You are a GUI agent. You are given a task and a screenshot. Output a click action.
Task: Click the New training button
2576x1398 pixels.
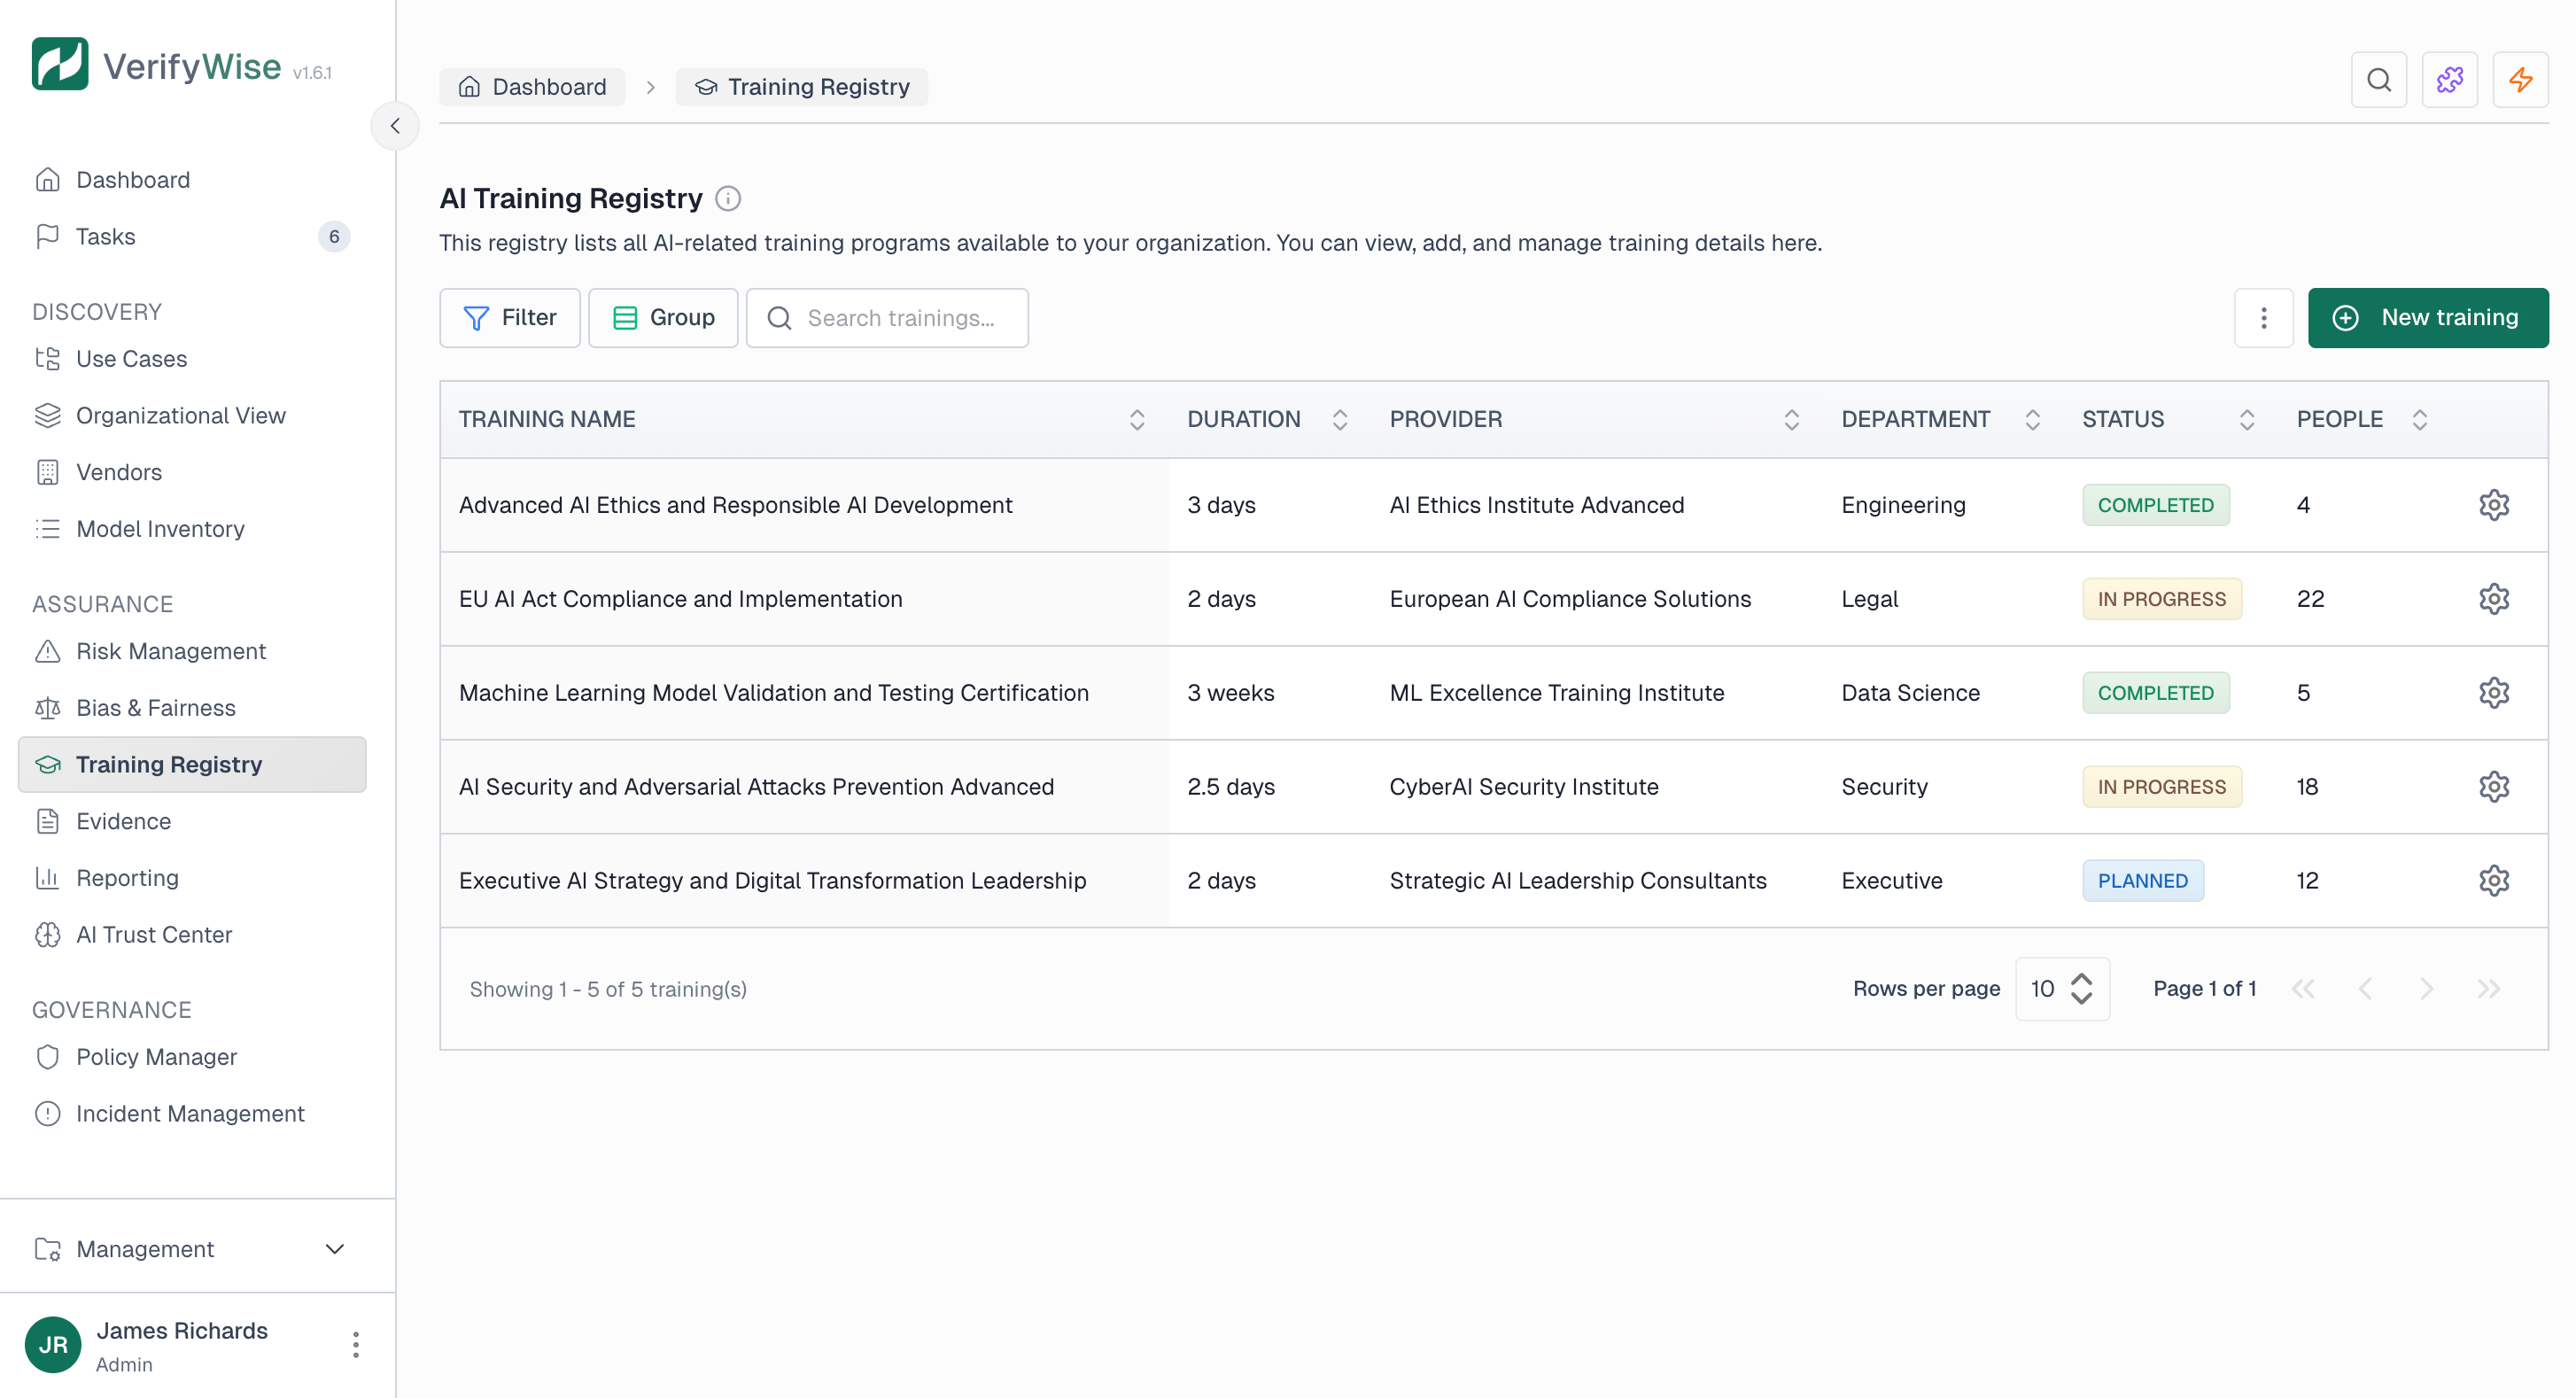2429,317
